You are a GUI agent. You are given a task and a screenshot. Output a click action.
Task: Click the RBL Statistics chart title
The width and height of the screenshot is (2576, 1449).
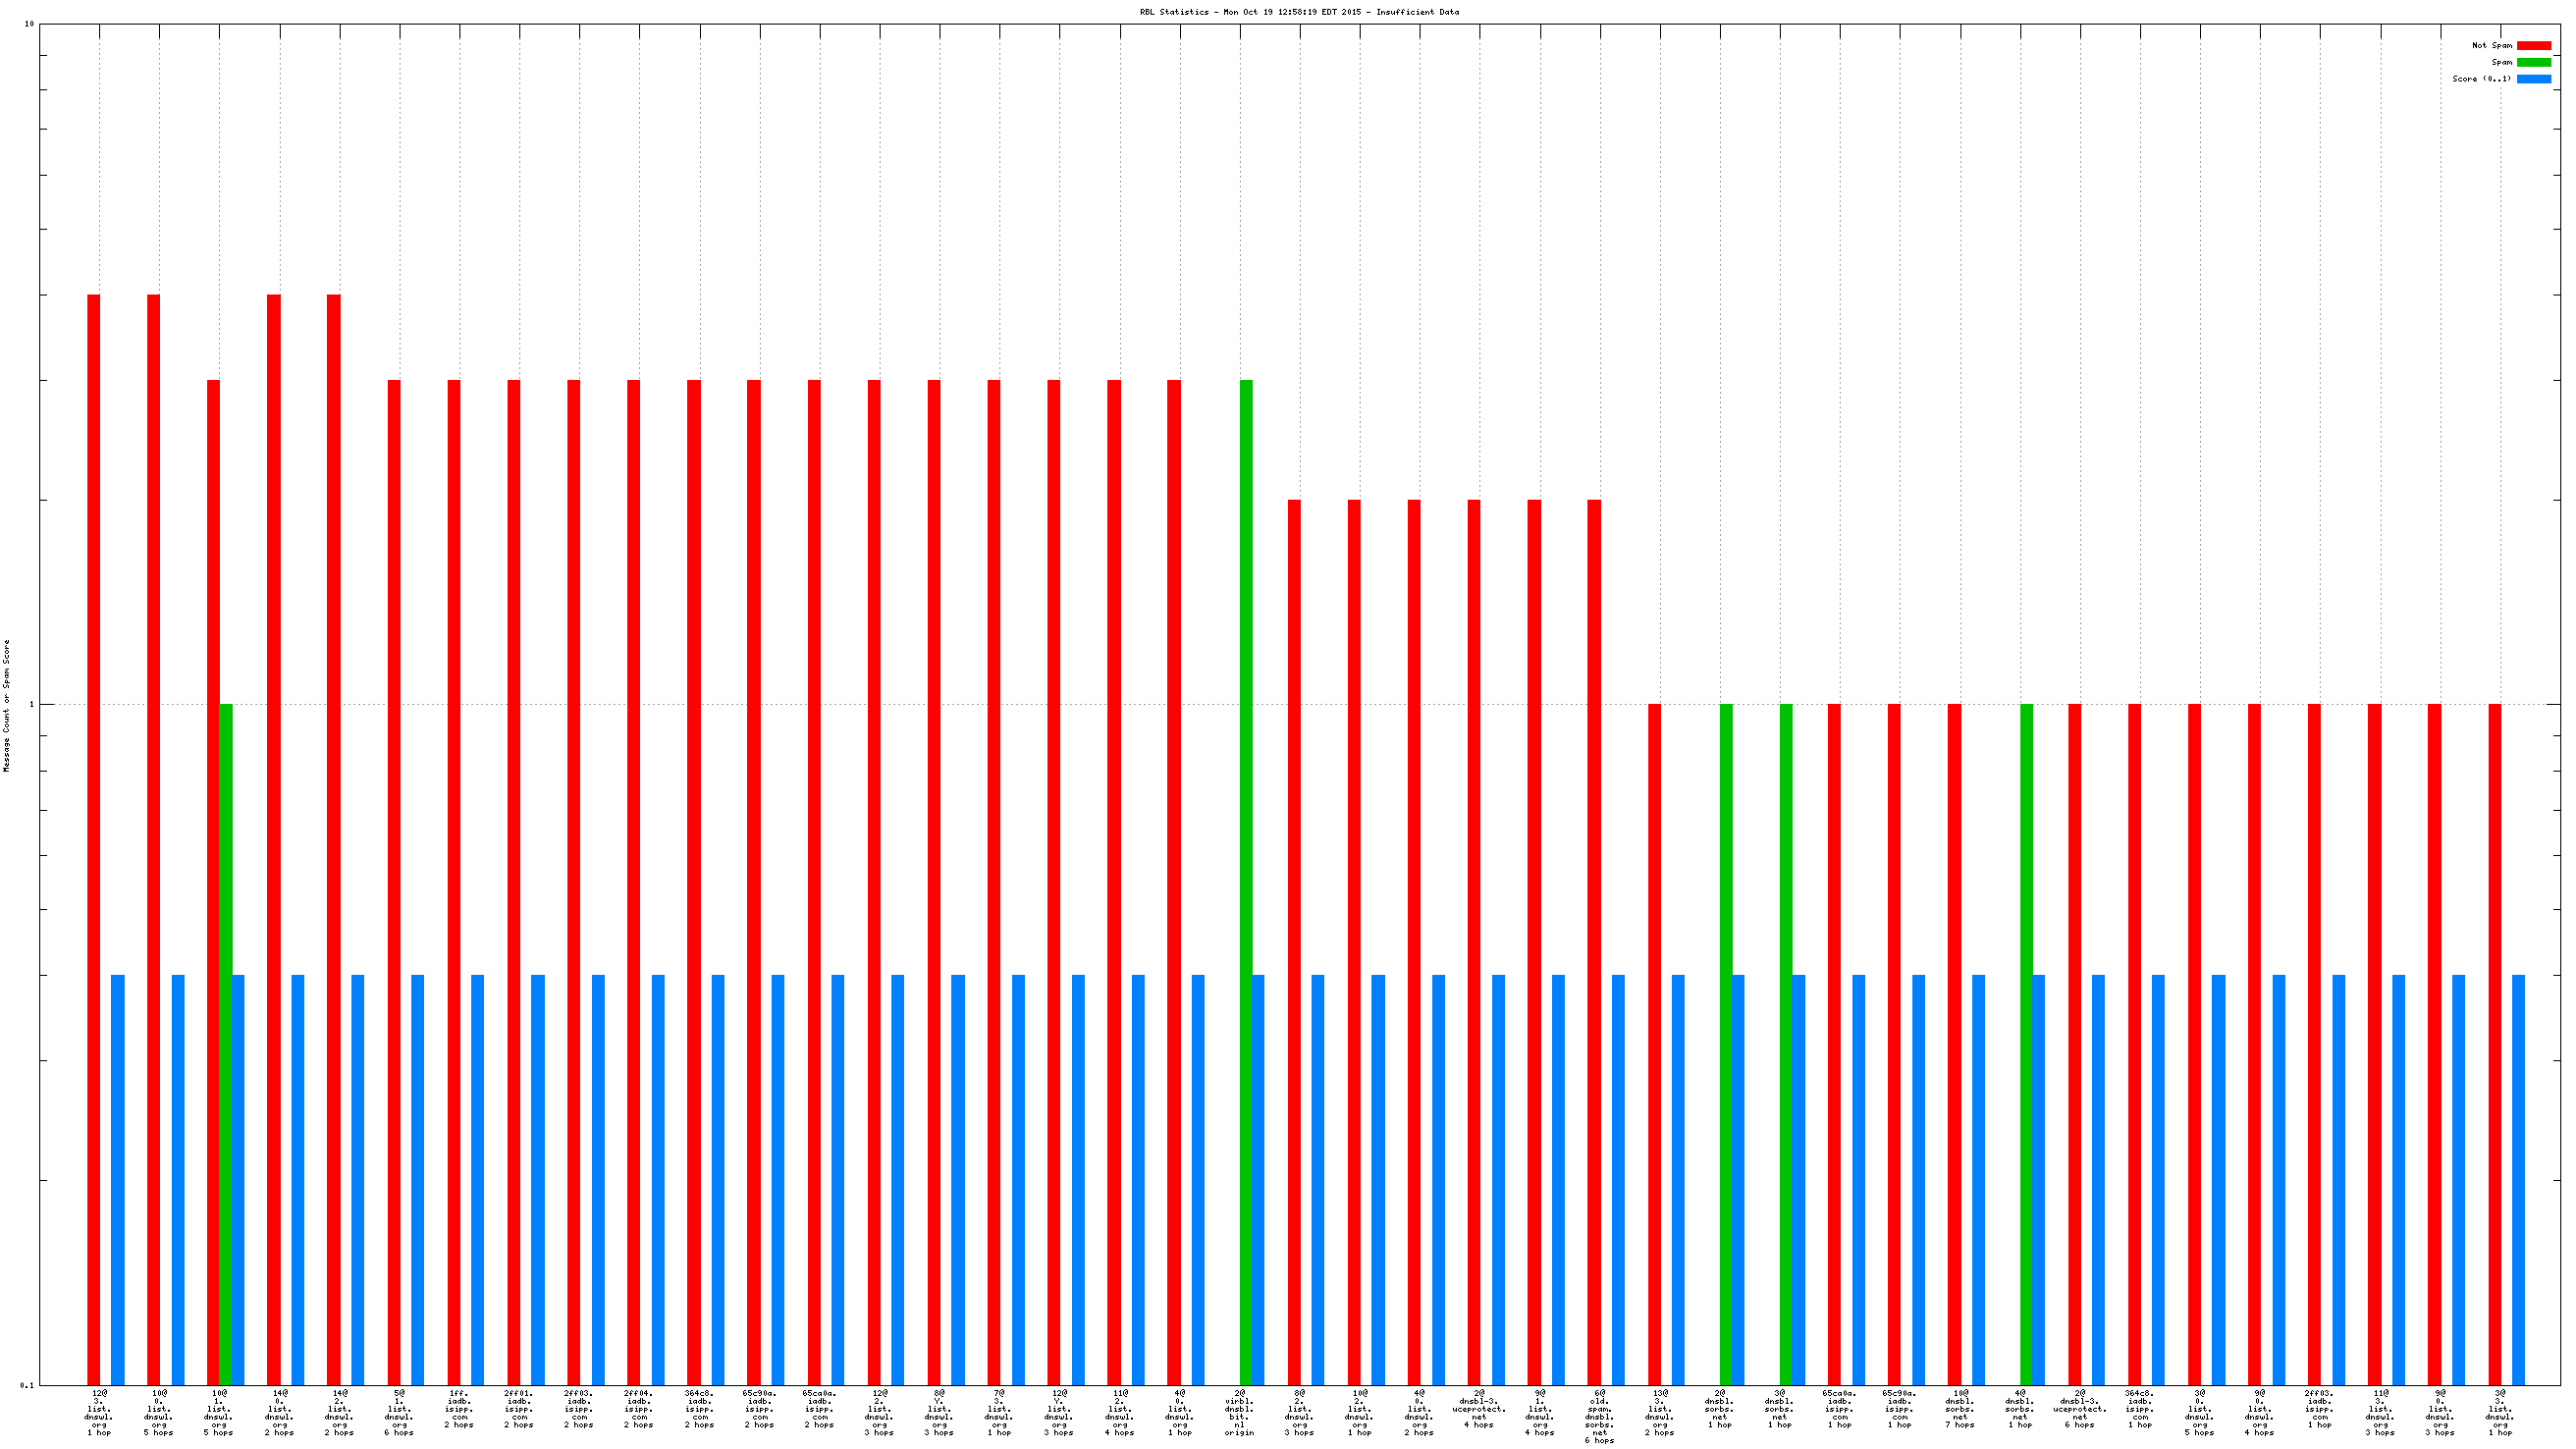[1298, 12]
